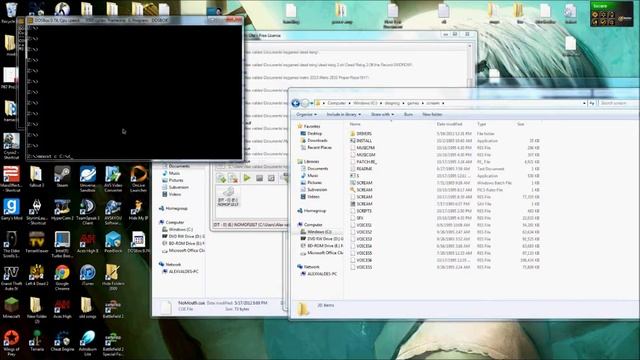Select the INSTALL application file

coord(445,140)
